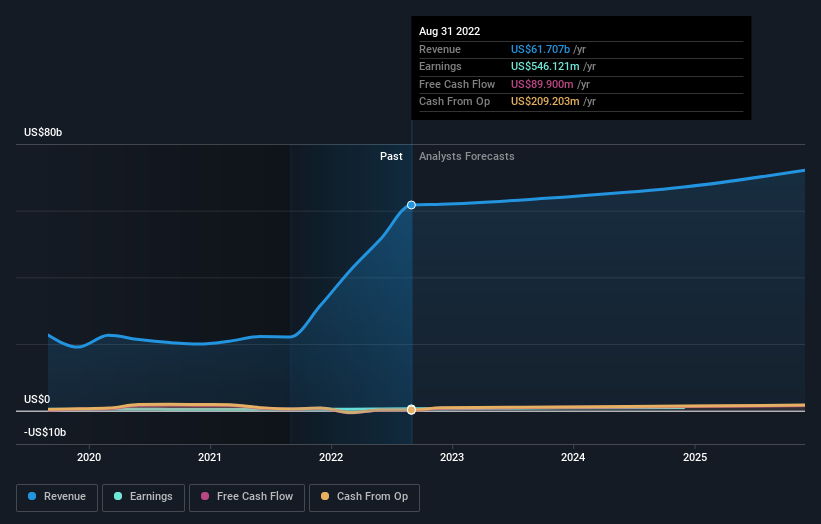
Task: Click the 2023 x-axis label
Action: tap(452, 457)
